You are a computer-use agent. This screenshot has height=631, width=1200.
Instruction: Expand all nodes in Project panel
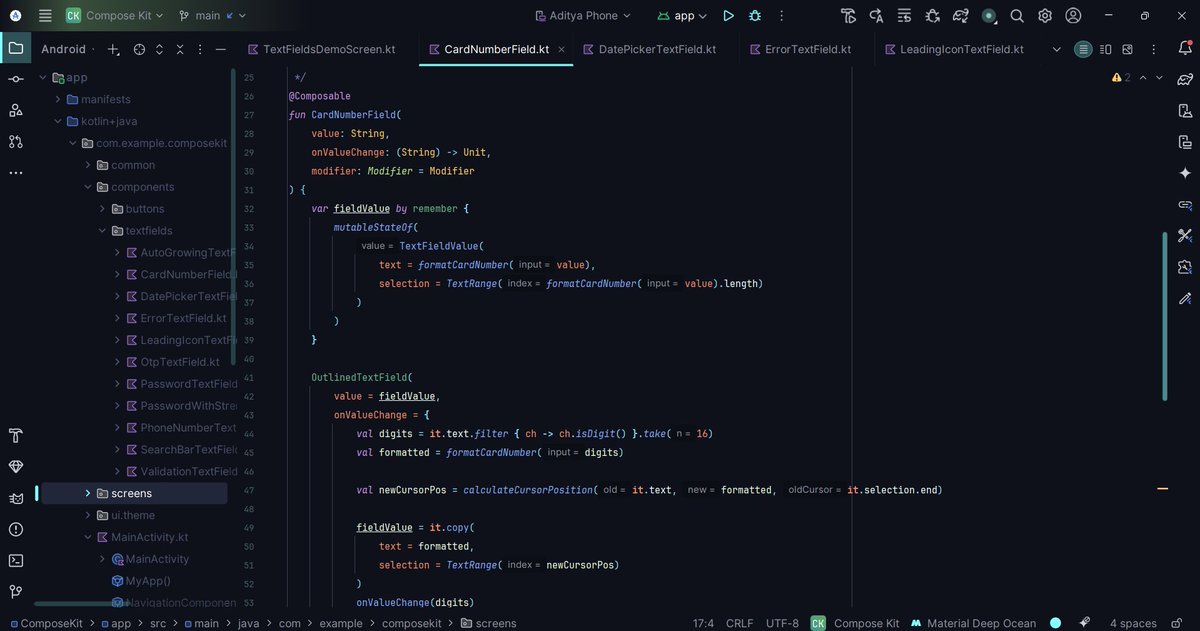tap(160, 49)
